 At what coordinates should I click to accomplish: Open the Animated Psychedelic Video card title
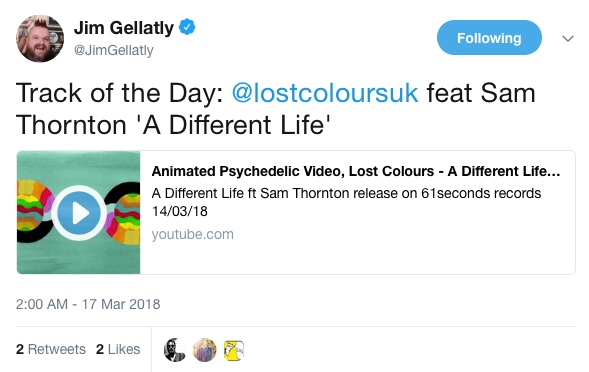(x=356, y=171)
